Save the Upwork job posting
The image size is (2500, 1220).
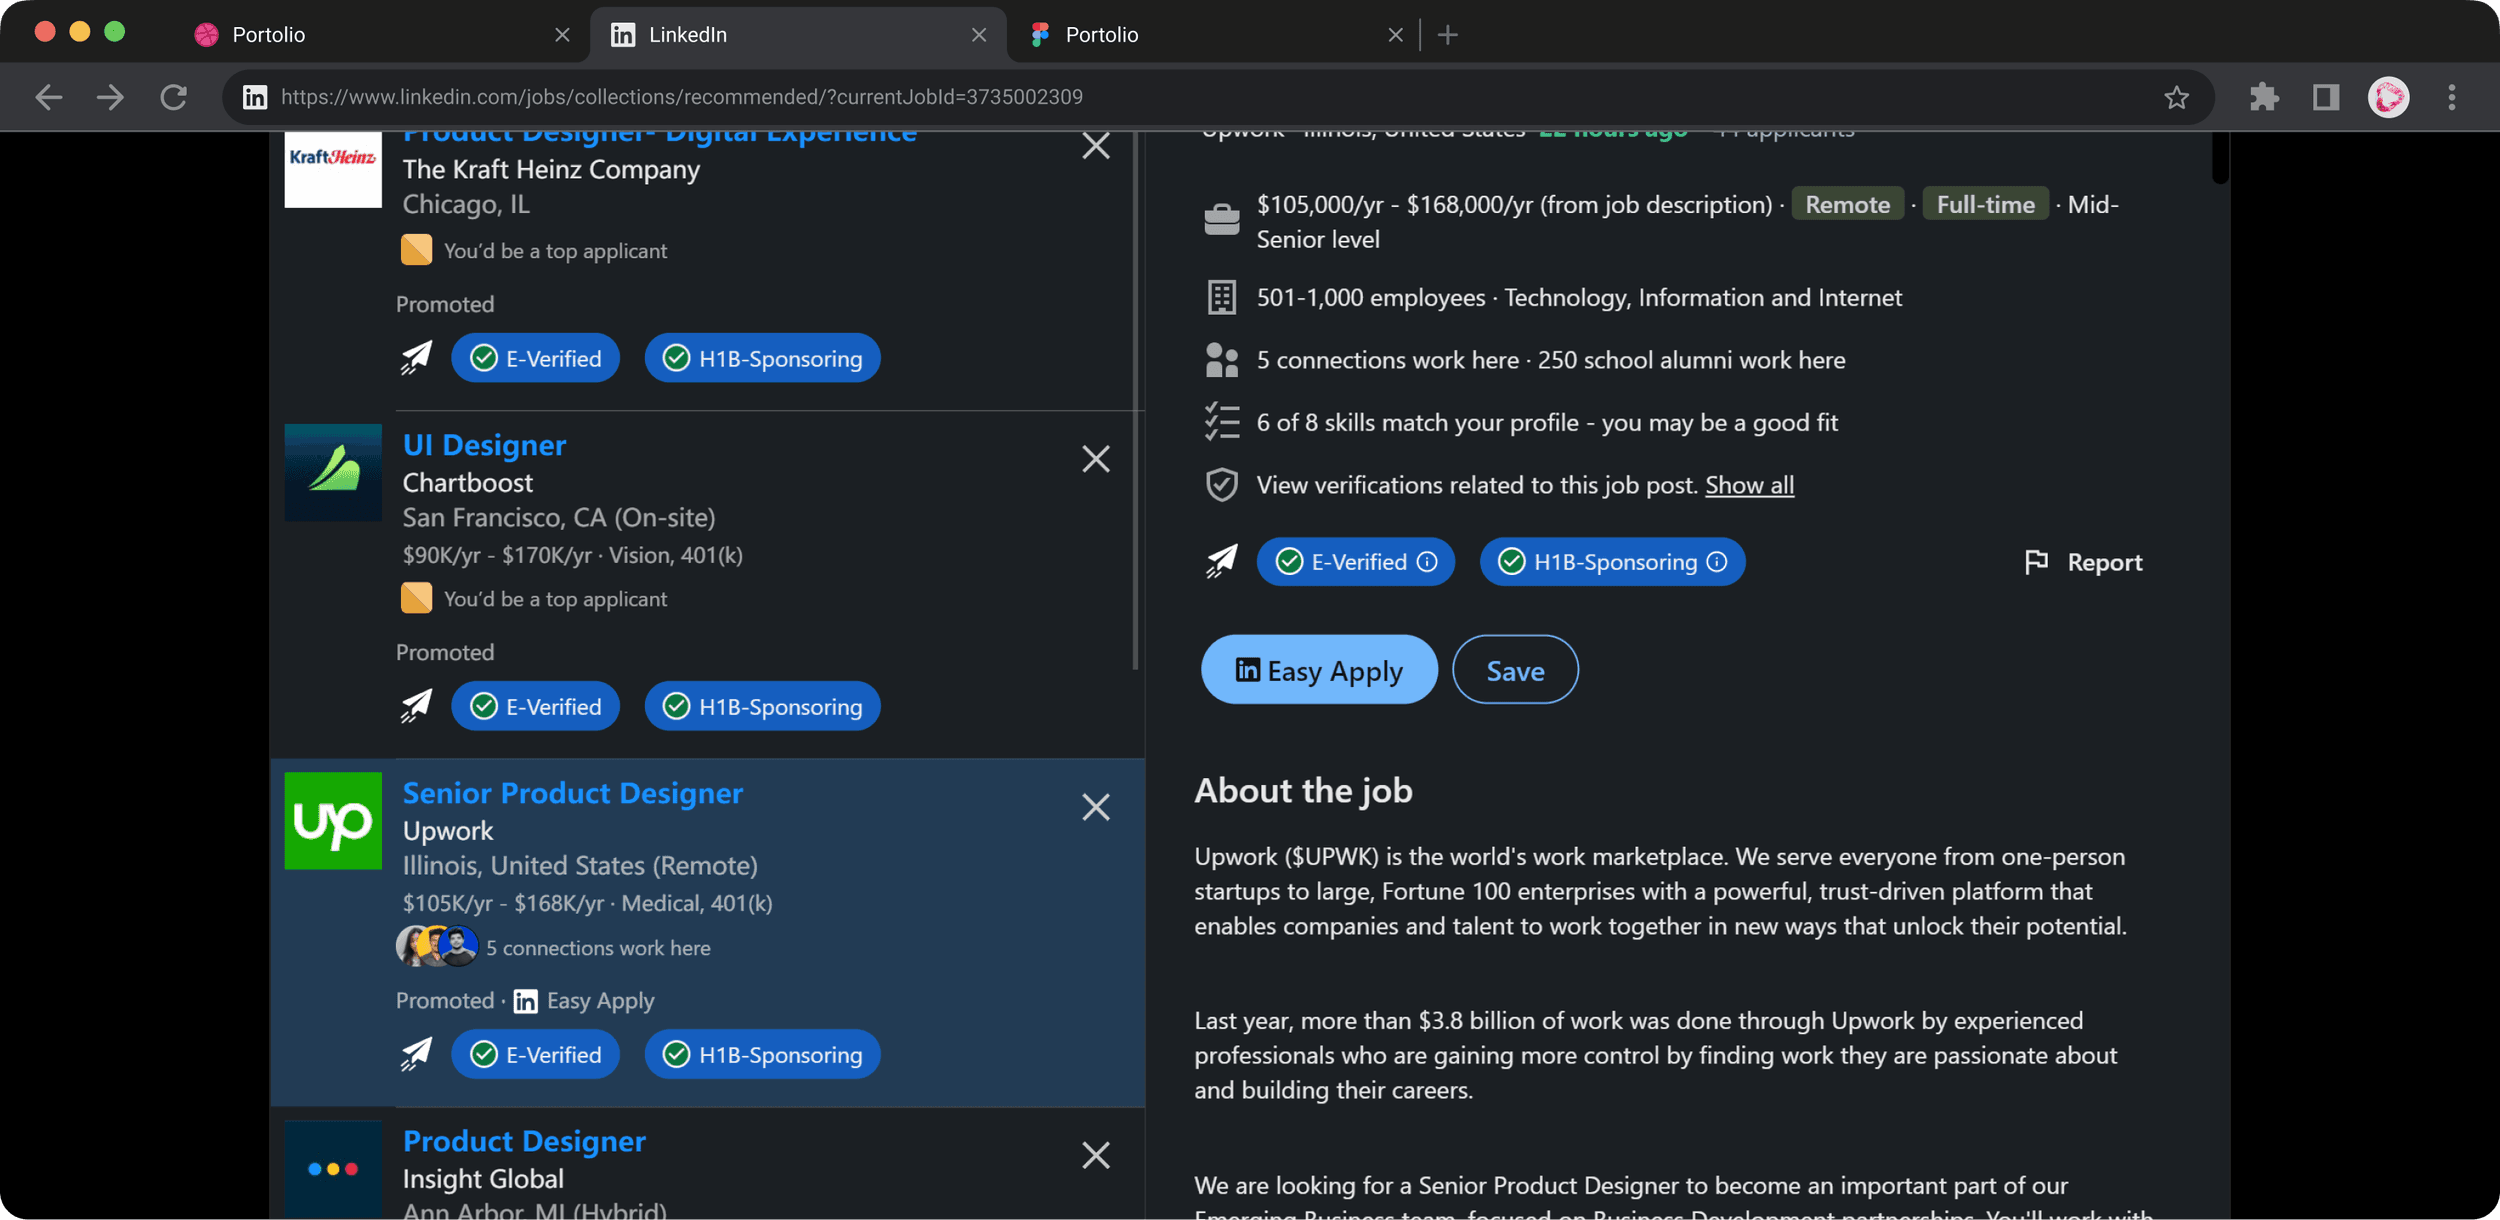click(1514, 670)
